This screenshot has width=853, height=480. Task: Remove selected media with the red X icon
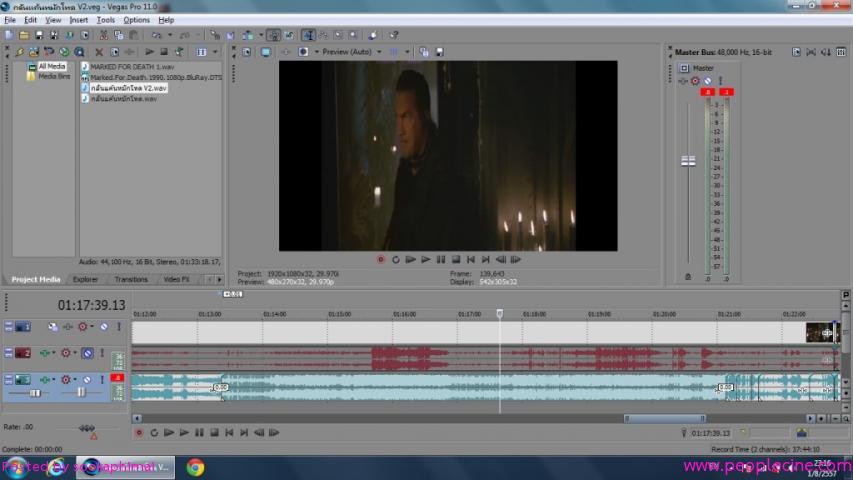tap(99, 52)
